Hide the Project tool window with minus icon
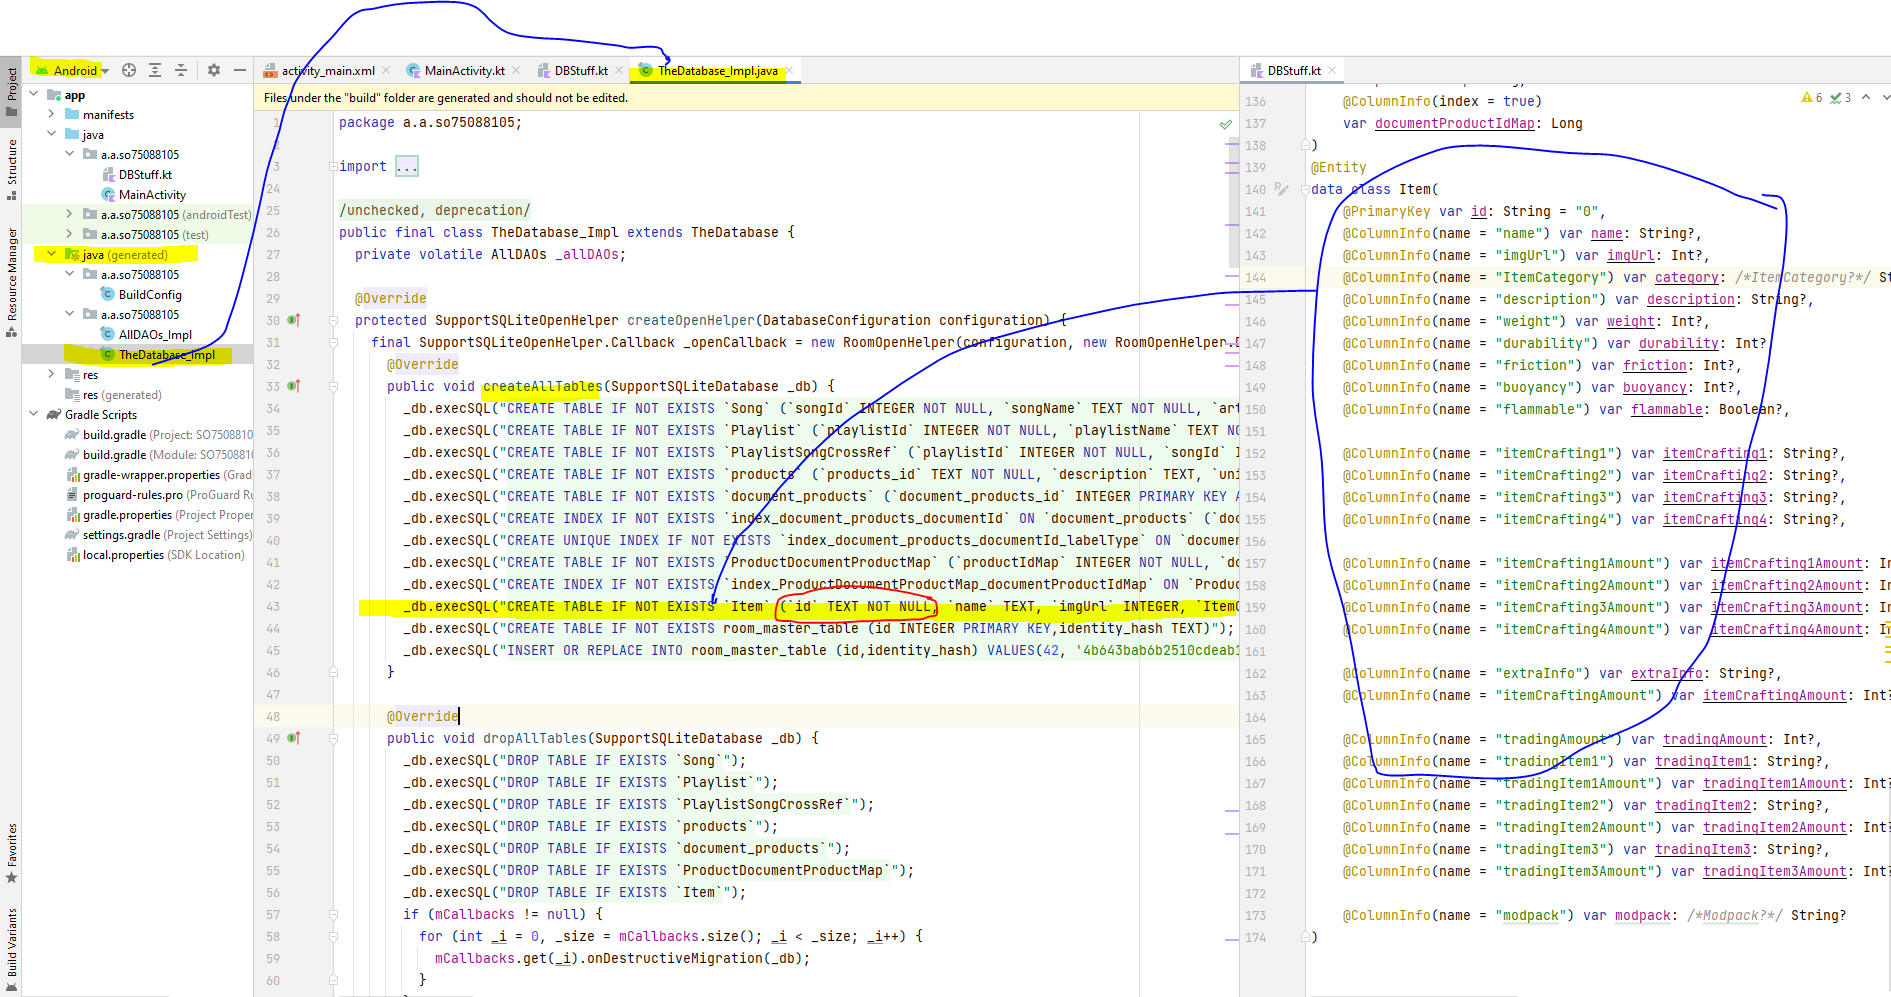Image resolution: width=1891 pixels, height=997 pixels. (x=240, y=70)
